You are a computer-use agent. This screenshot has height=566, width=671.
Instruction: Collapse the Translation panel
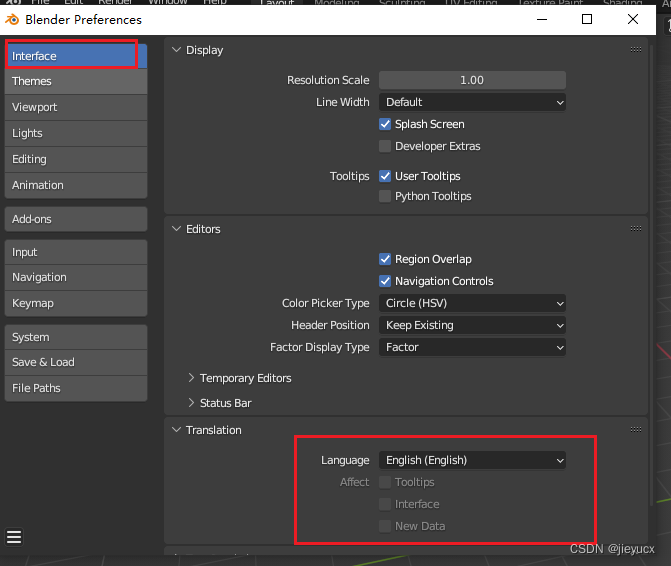coord(176,430)
